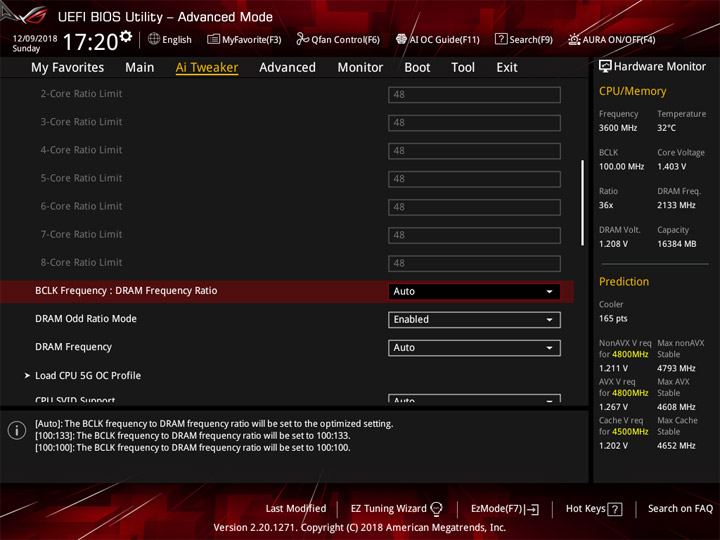Viewport: 720px width, 540px height.
Task: Open the Monitor tab
Action: coord(360,68)
